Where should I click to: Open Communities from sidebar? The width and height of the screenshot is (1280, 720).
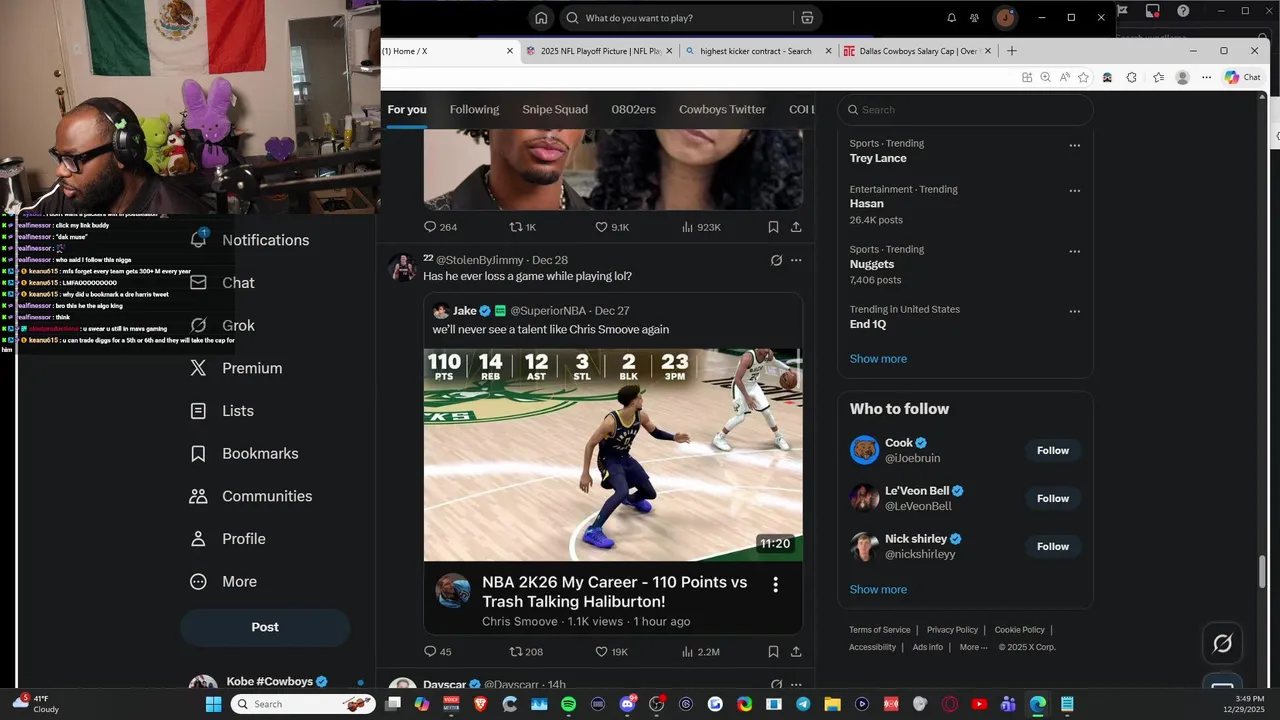tap(250, 496)
